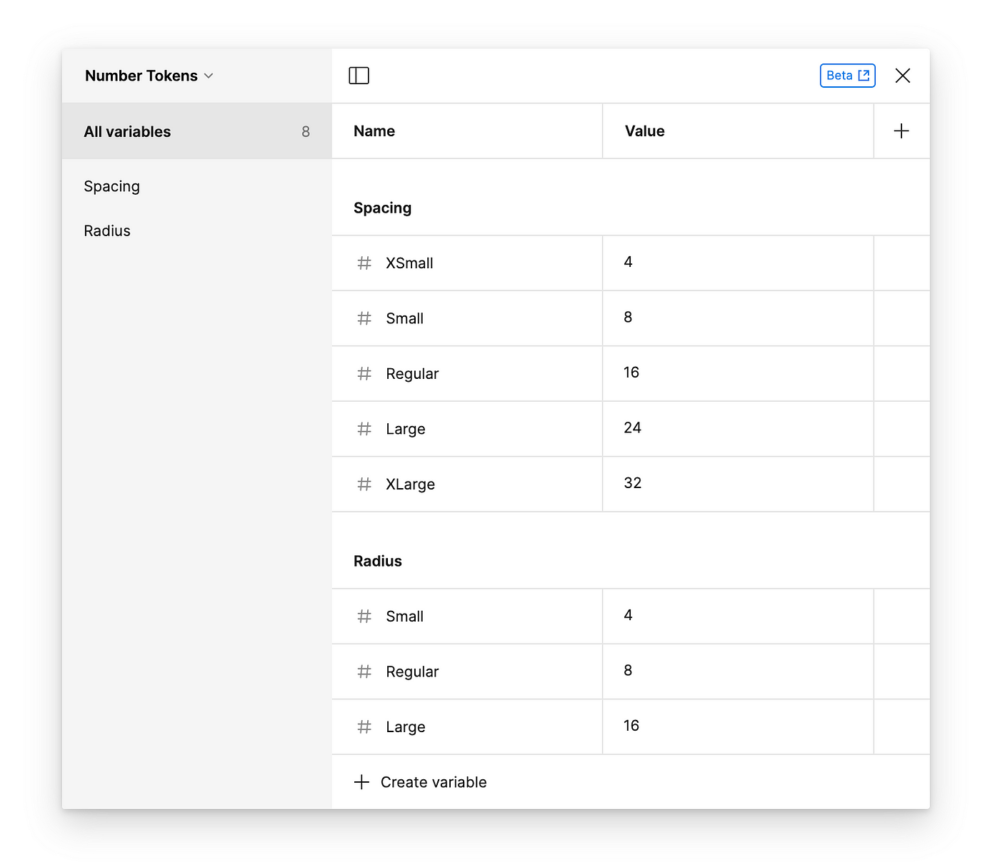The image size is (1000, 867).
Task: Edit the XSmall spacing value 4
Action: pyautogui.click(x=628, y=263)
